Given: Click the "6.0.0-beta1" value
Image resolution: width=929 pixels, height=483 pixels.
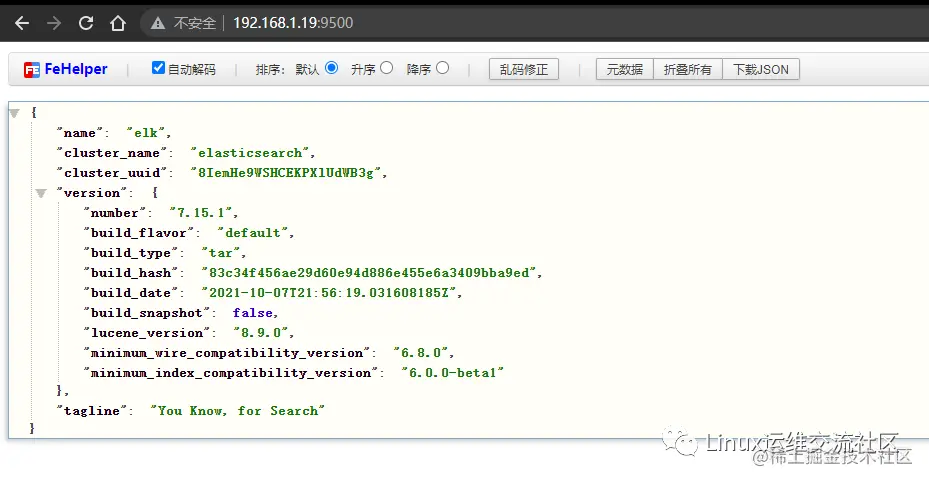Looking at the screenshot, I should tap(453, 373).
